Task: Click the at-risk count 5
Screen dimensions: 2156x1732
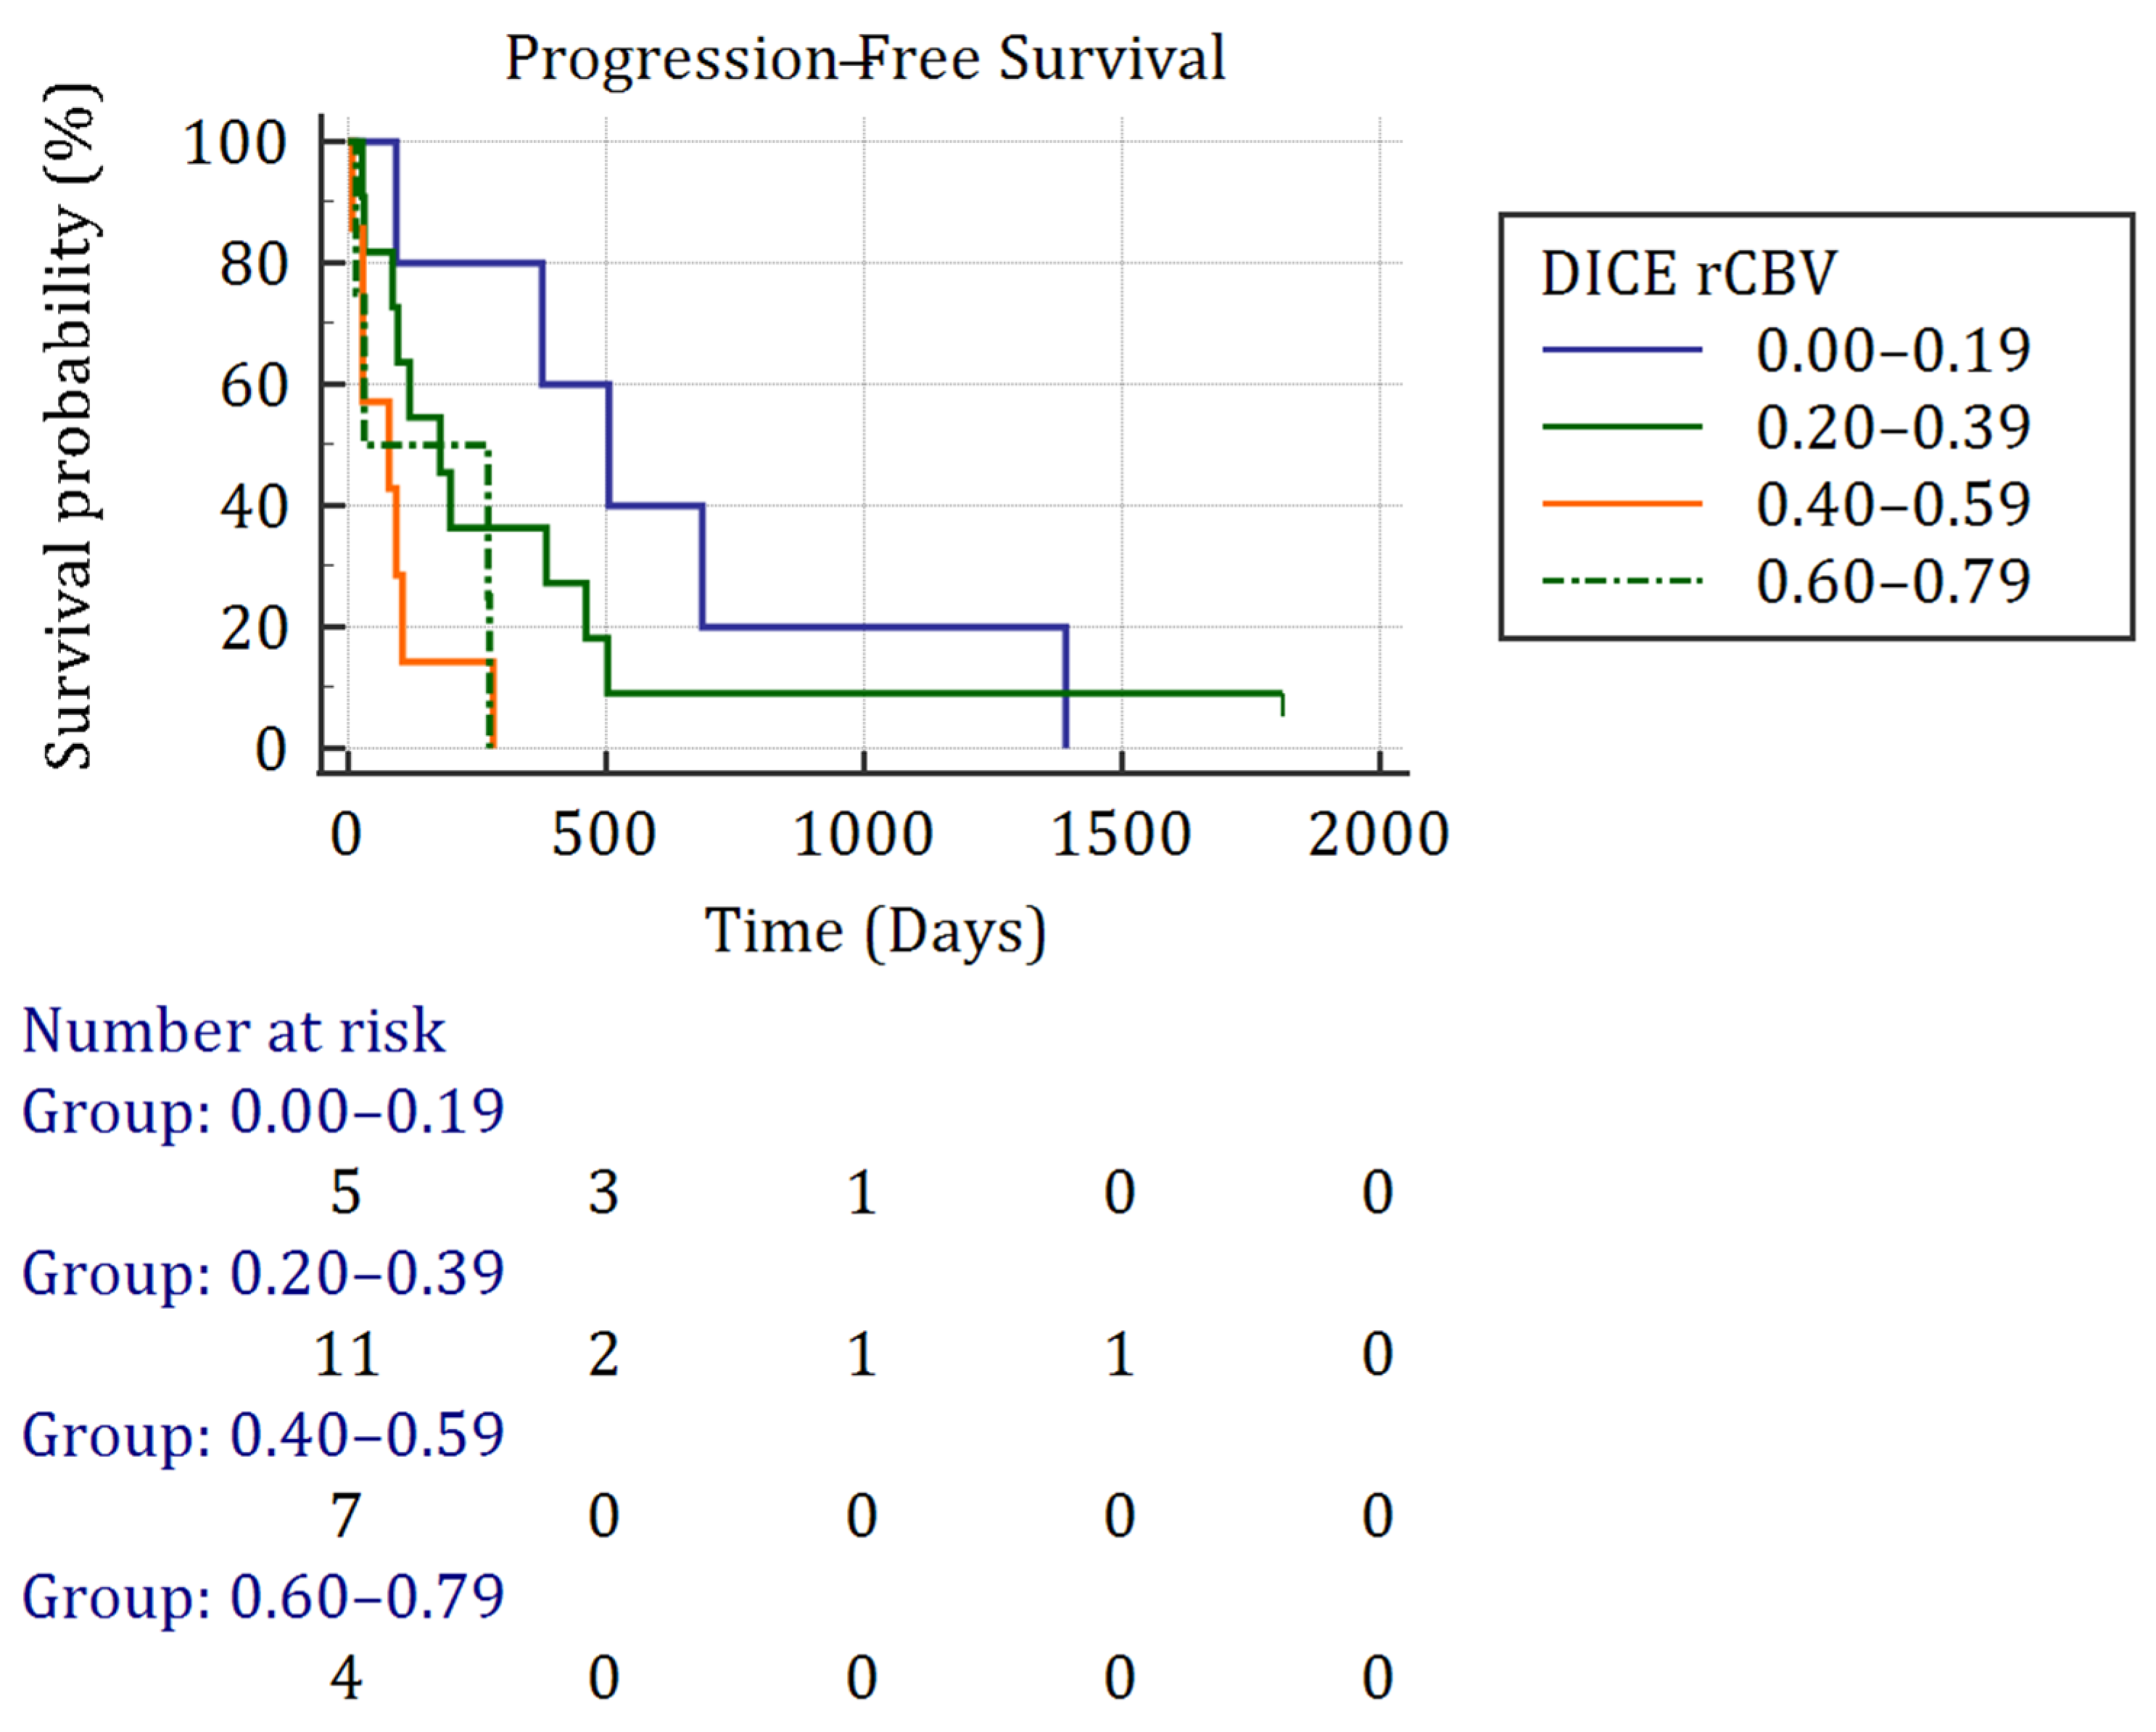Action: click(346, 1193)
